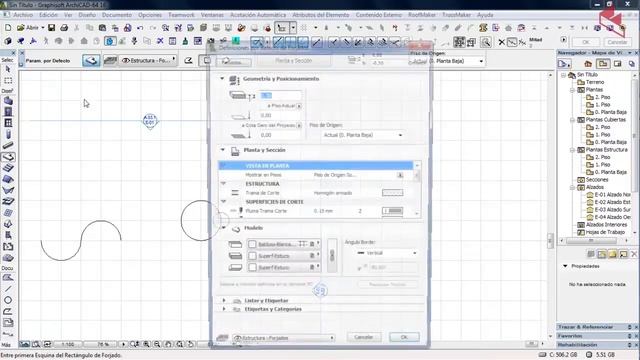Expand the Listar y Etiquetar section
The width and height of the screenshot is (640, 360).
tap(224, 300)
